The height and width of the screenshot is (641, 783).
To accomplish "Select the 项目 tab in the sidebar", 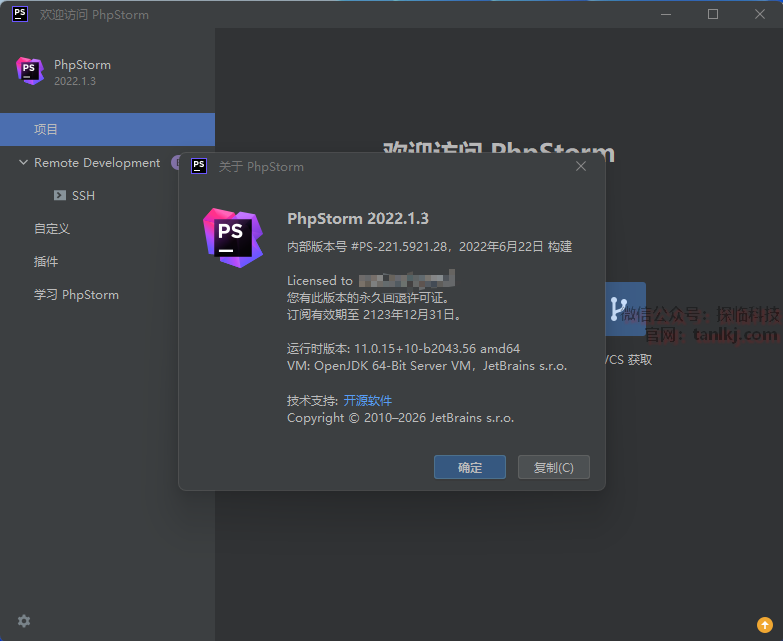I will click(46, 129).
